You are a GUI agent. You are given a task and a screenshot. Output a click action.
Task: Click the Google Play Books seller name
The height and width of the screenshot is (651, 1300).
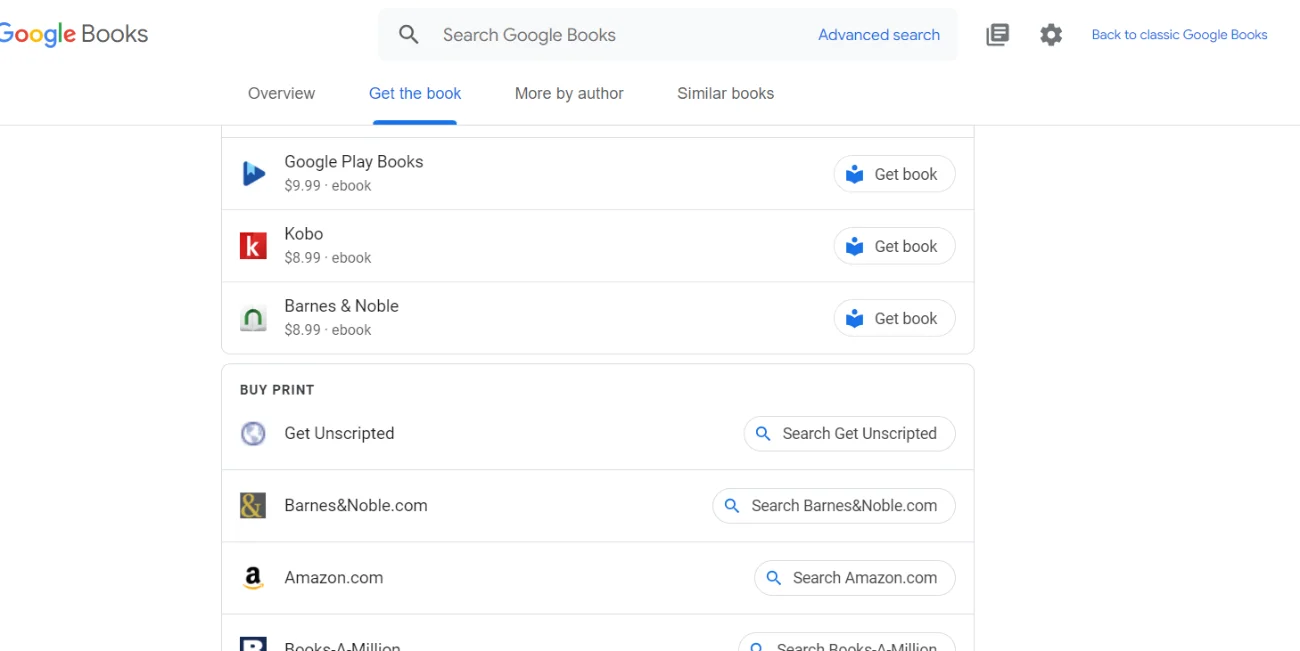[x=354, y=162]
